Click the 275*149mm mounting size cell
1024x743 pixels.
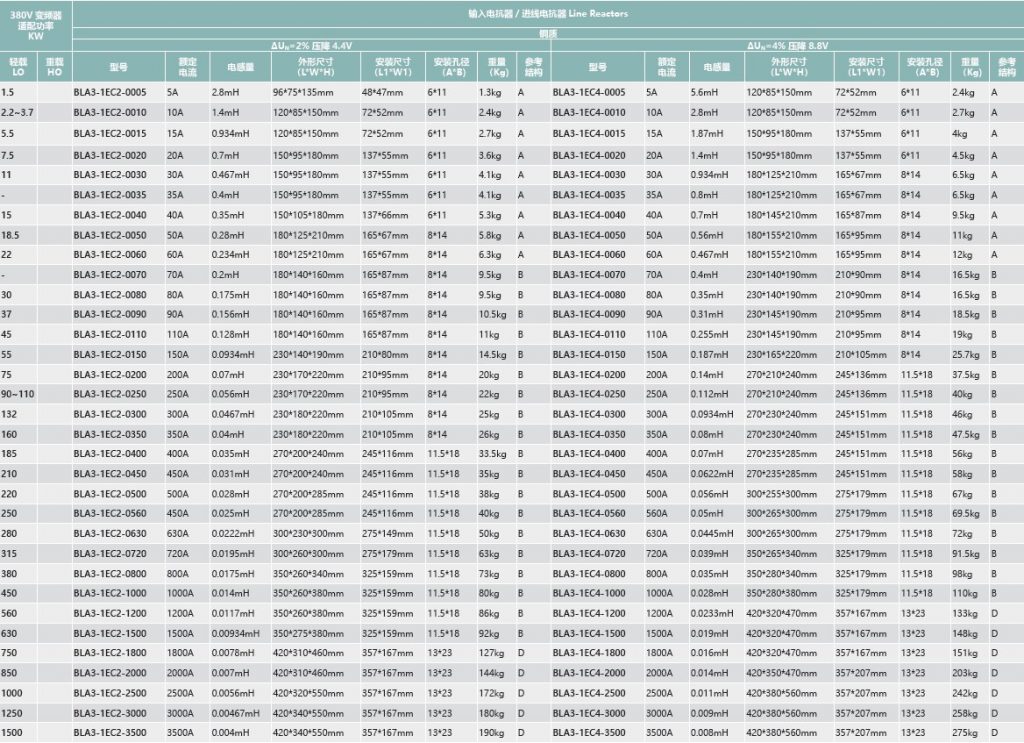point(387,533)
